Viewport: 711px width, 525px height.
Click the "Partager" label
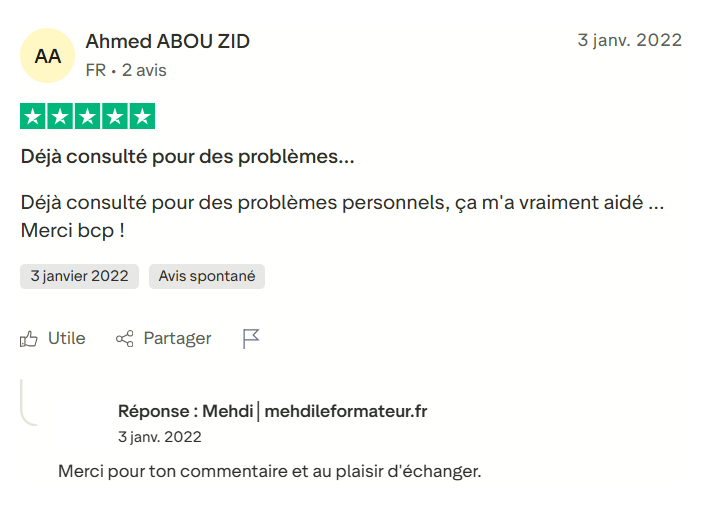coord(177,339)
